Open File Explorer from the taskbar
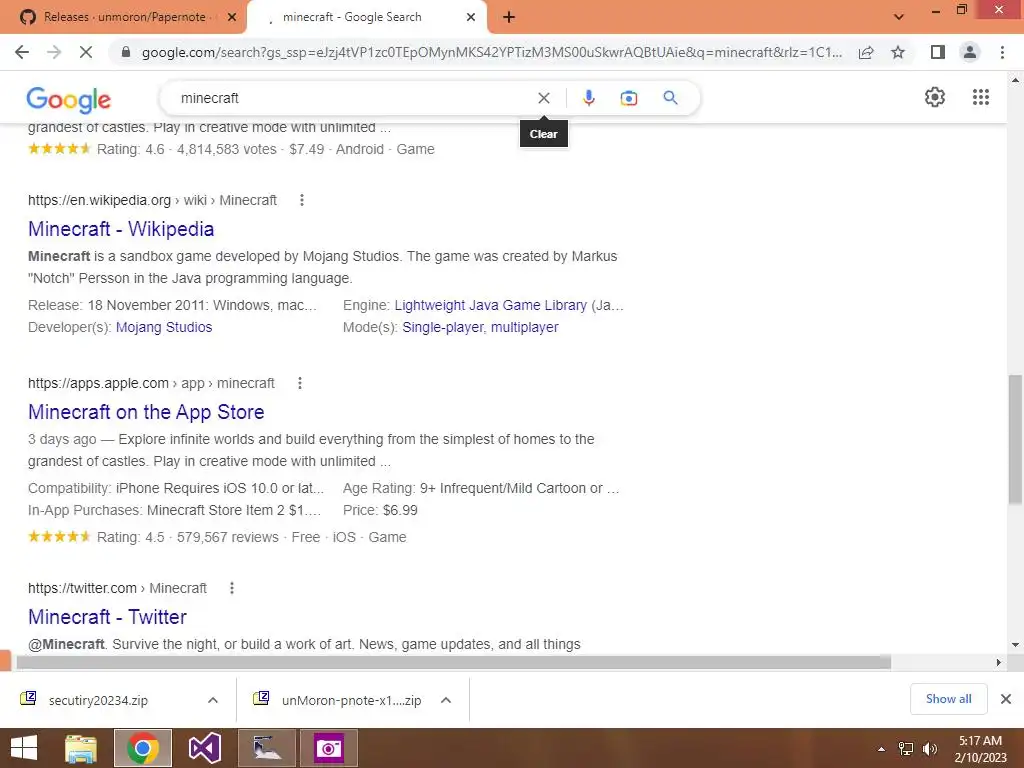The height and width of the screenshot is (768, 1024). (x=81, y=748)
